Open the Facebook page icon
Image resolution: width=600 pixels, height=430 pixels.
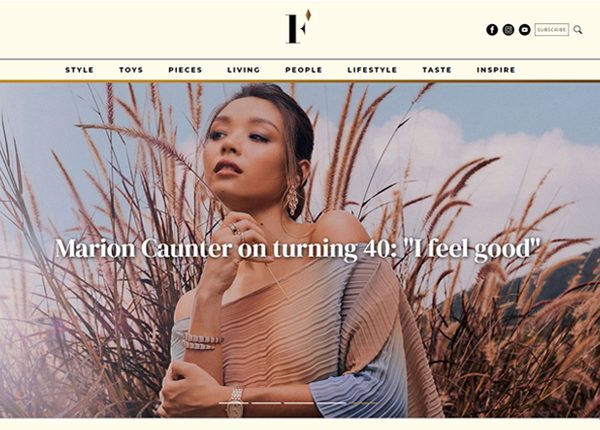coord(492,29)
